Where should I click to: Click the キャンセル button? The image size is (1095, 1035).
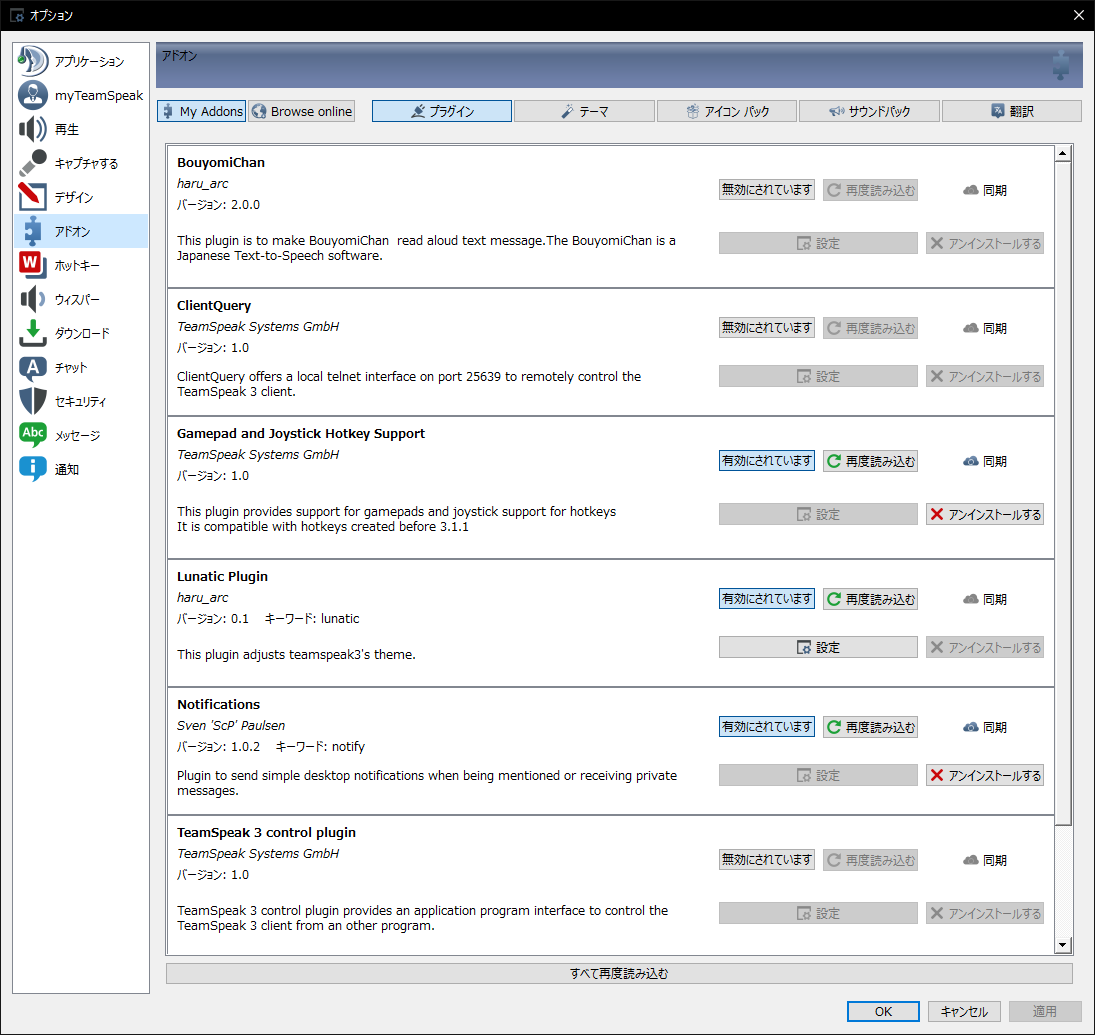pos(964,1011)
